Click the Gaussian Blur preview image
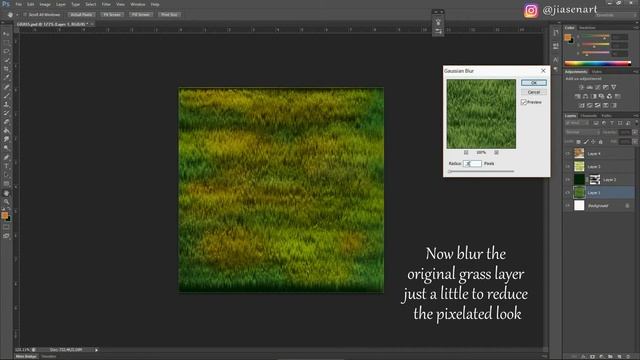640x360 pixels. [x=481, y=114]
